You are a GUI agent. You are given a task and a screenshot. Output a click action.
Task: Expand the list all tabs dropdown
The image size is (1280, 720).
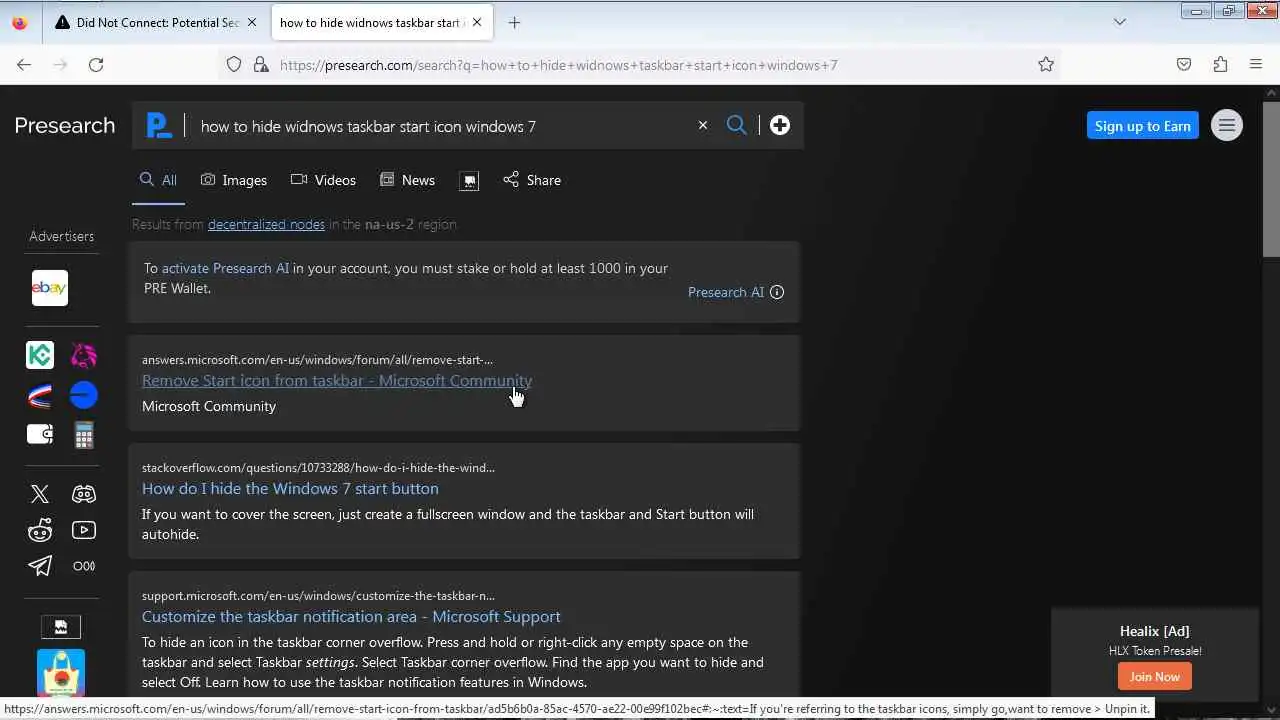click(x=1120, y=22)
